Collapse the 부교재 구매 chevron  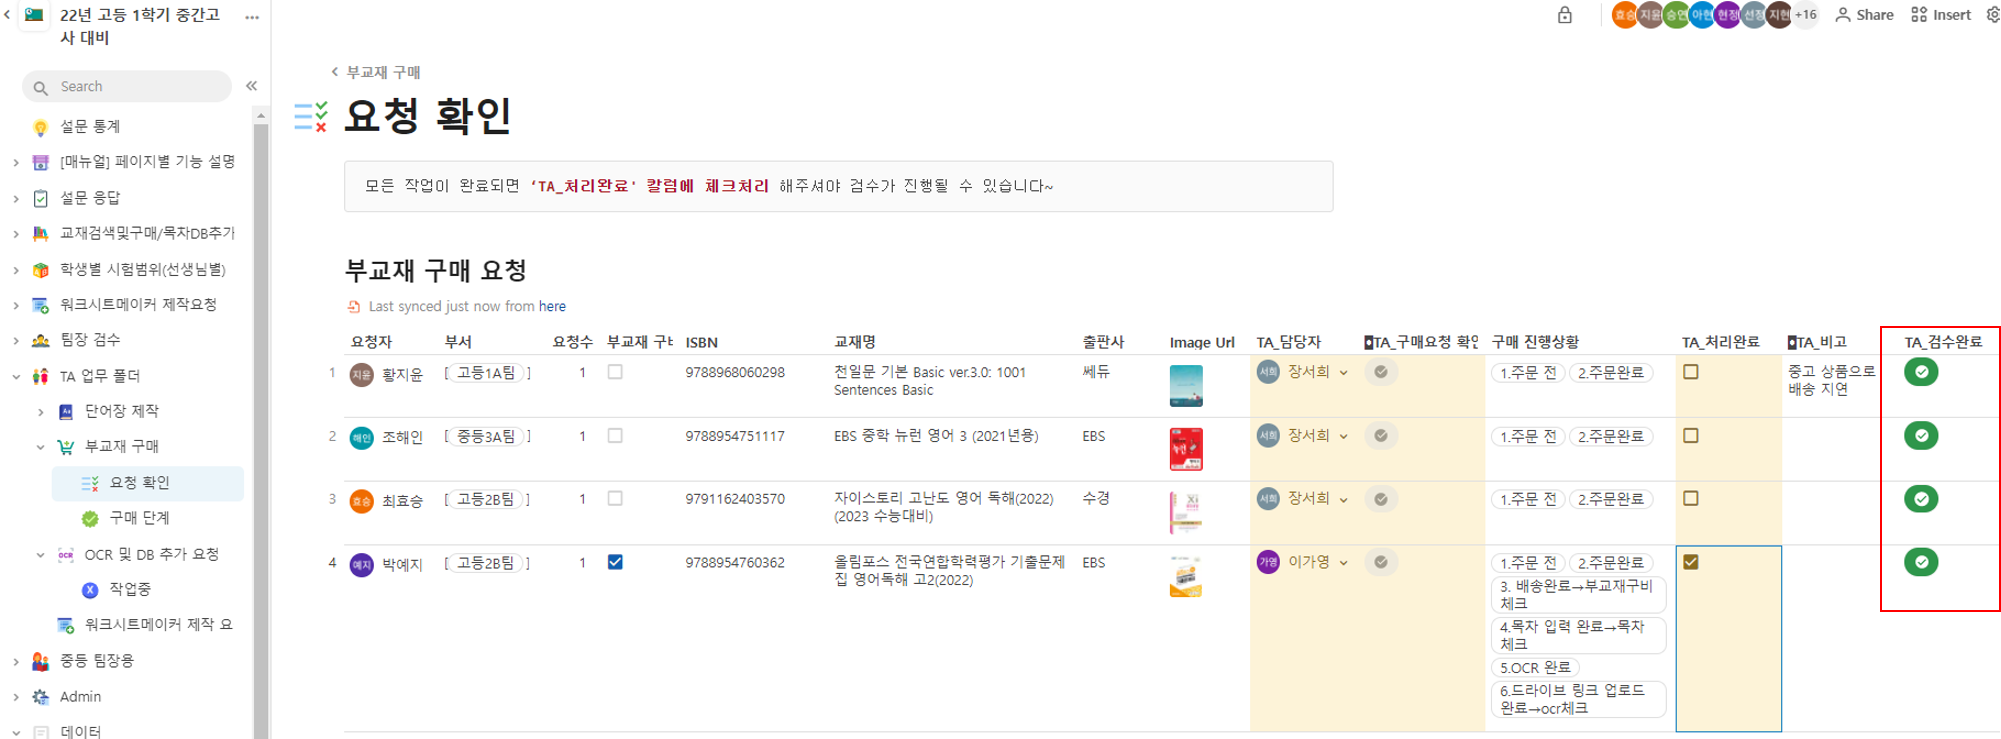(40, 447)
